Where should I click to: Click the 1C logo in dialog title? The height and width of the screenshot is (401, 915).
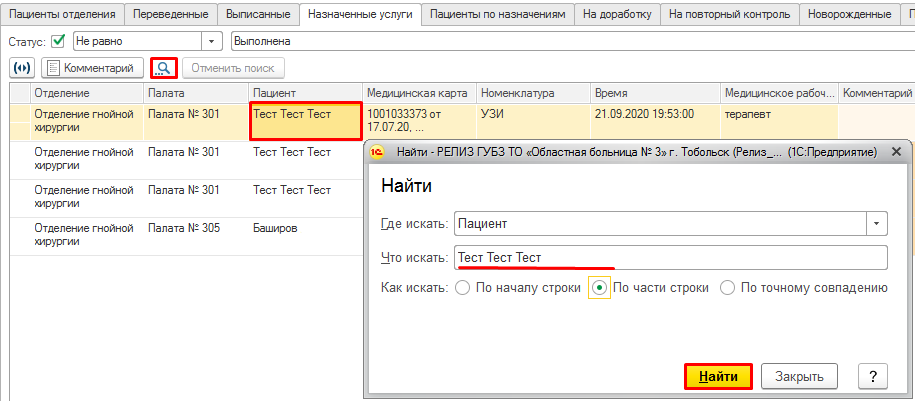point(377,153)
